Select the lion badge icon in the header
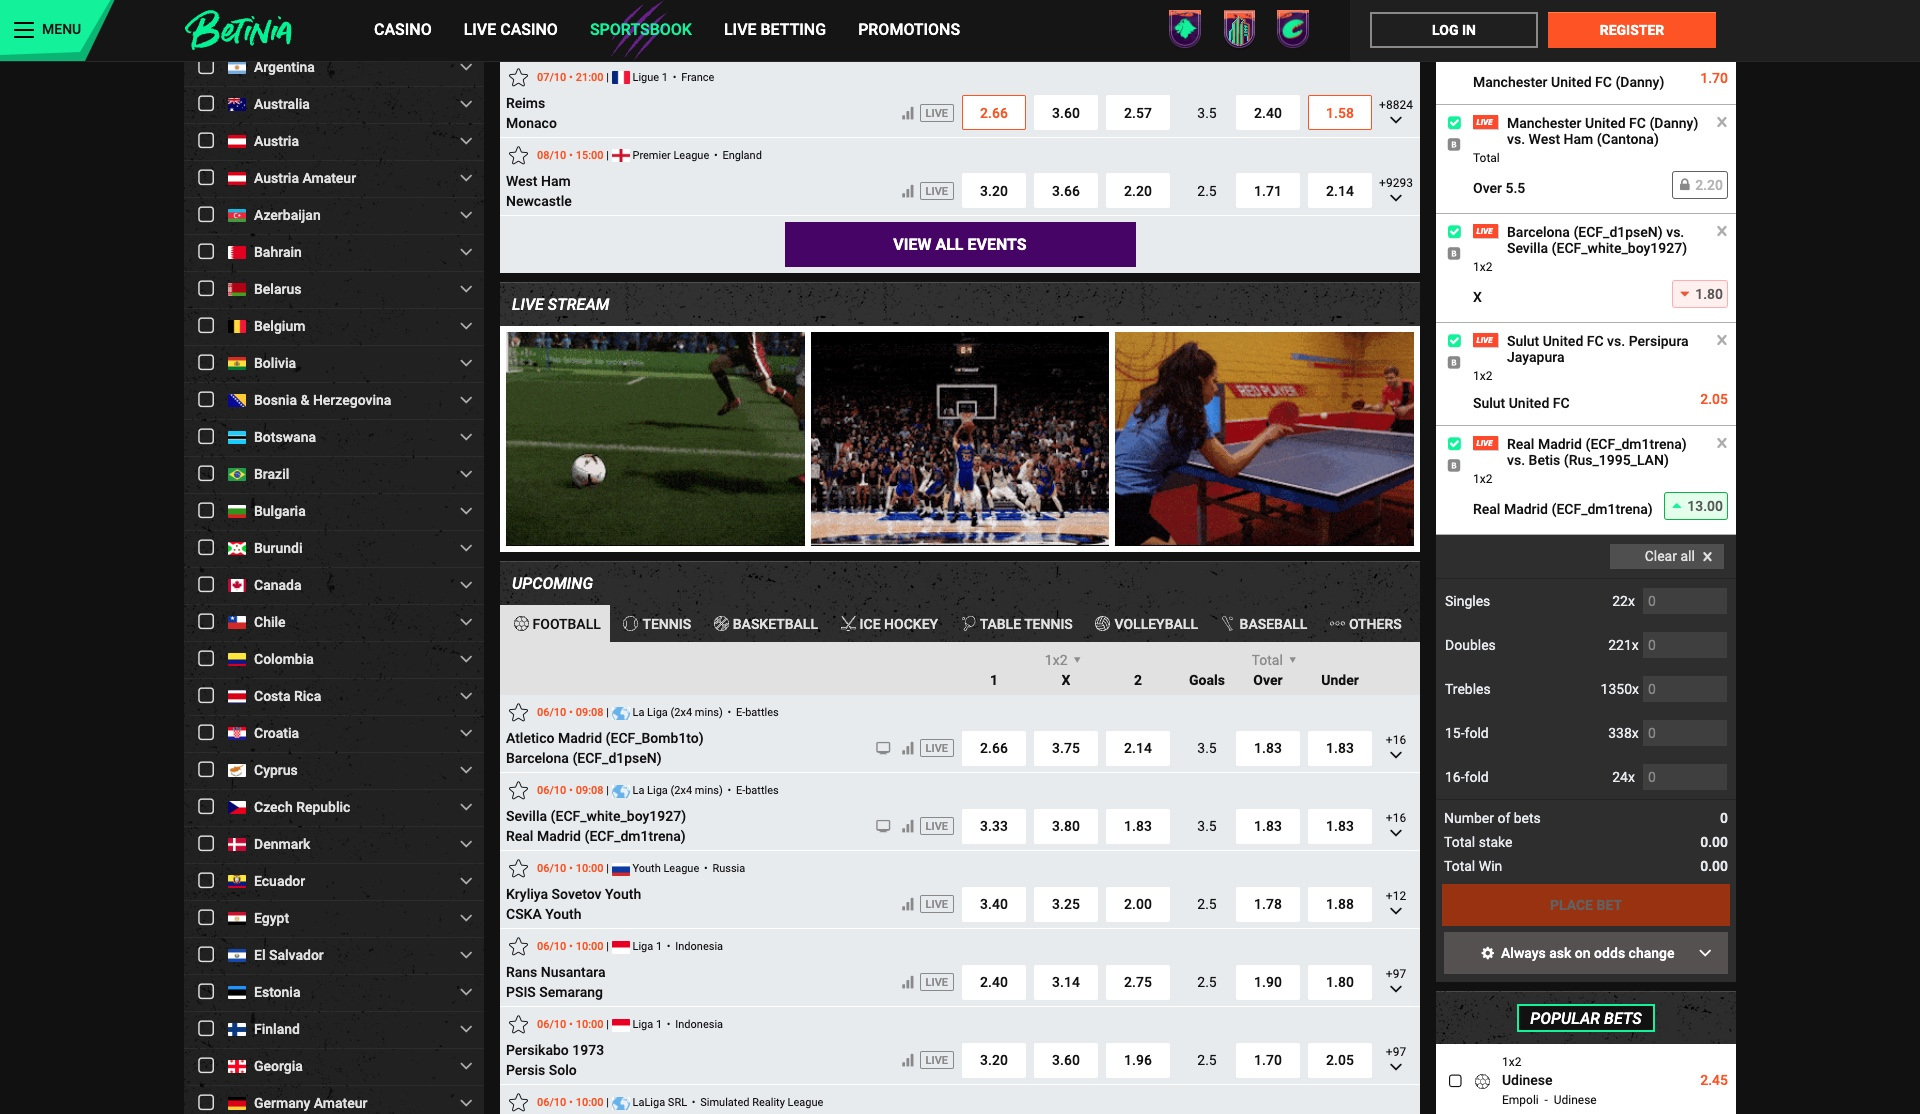 point(1185,29)
